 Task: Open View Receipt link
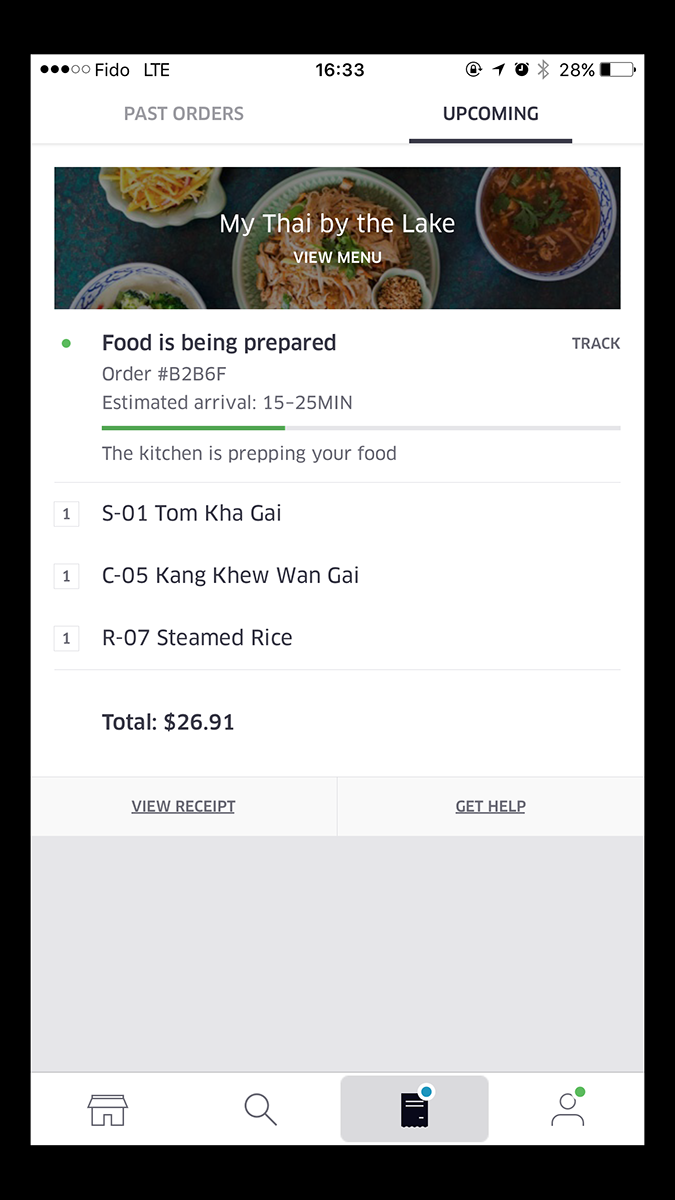[x=184, y=806]
